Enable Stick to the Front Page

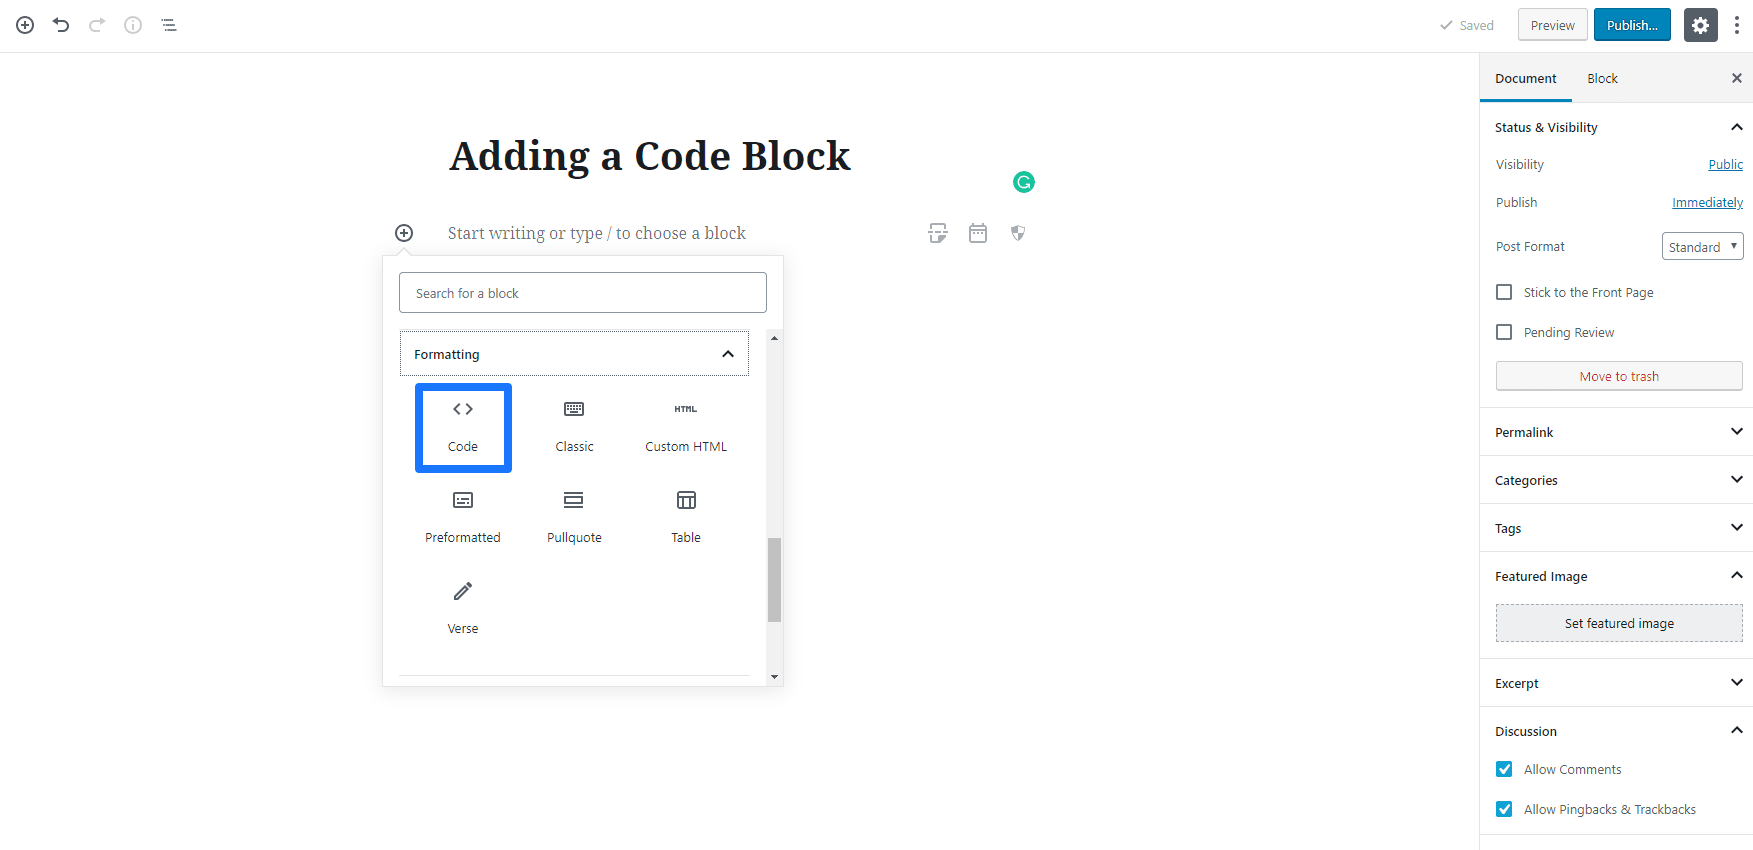coord(1504,292)
